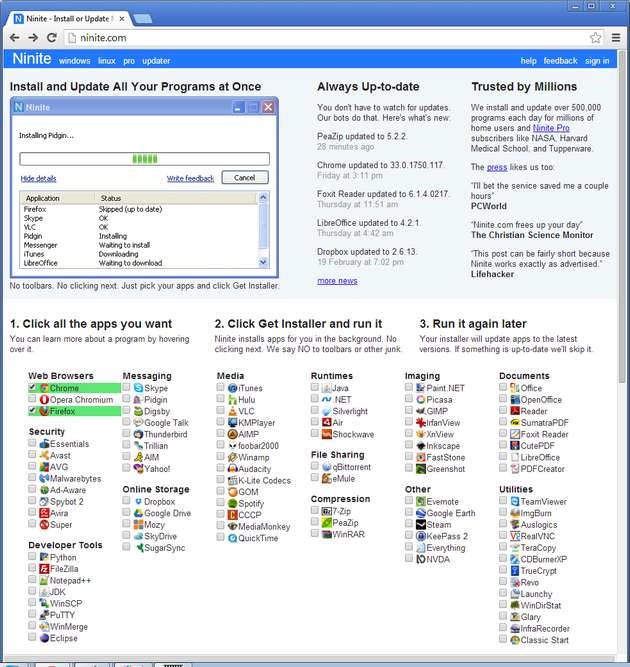The width and height of the screenshot is (630, 667).
Task: Click the 7-Zip icon
Action: pos(326,511)
